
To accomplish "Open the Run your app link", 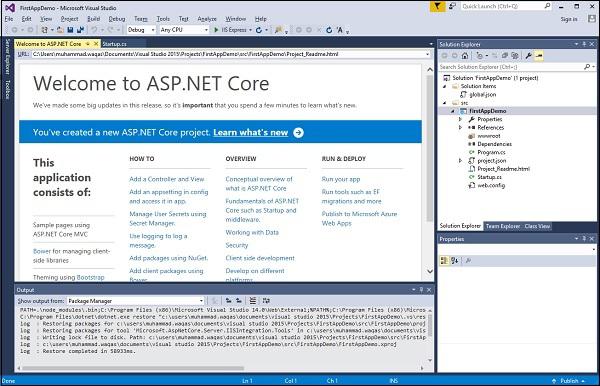I will tap(341, 179).
